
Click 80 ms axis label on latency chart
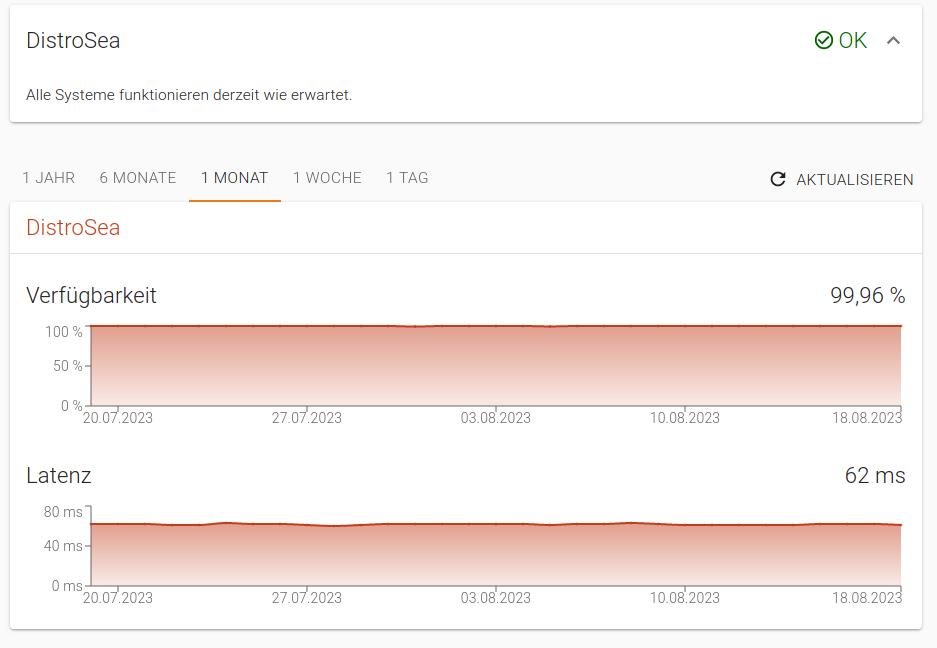[63, 512]
